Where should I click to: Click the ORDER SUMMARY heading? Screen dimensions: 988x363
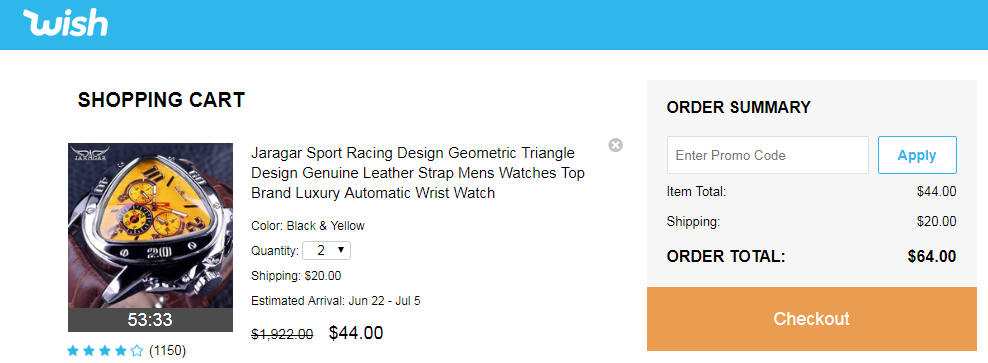738,108
